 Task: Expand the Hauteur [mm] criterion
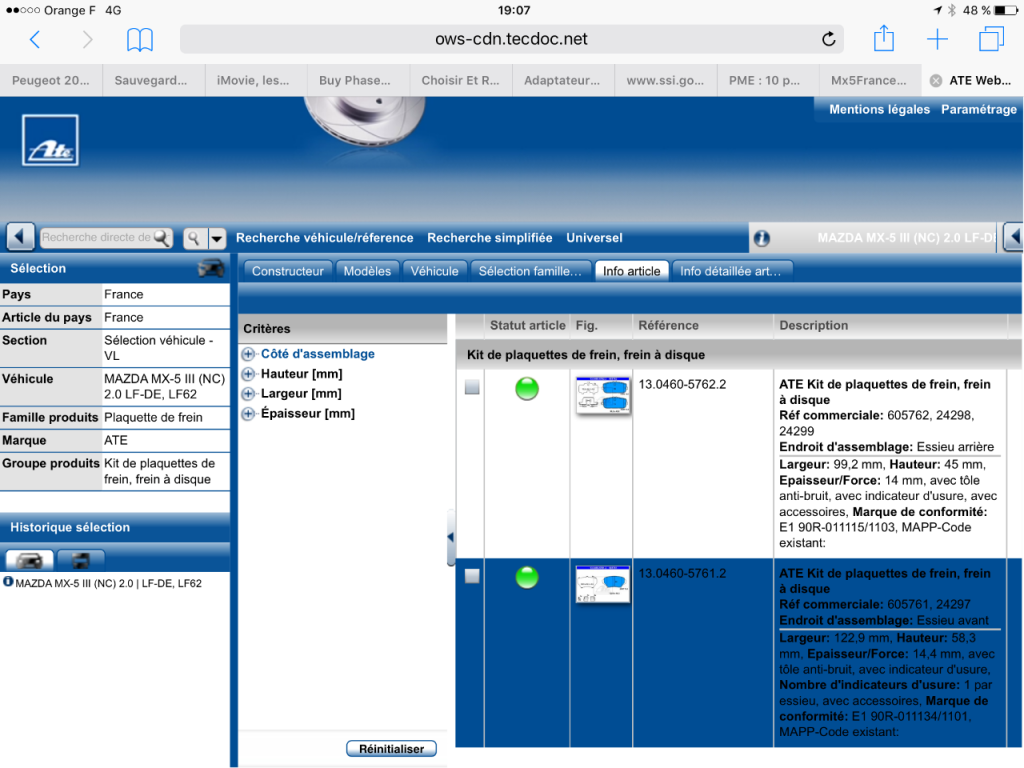[x=248, y=374]
